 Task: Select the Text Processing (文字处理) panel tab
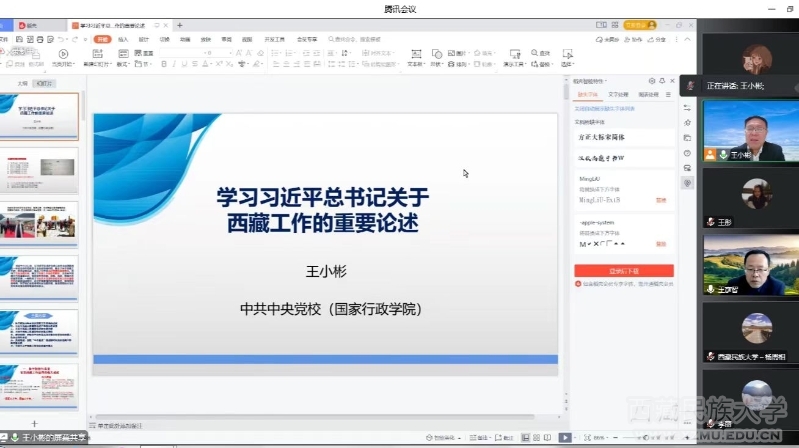coord(619,94)
